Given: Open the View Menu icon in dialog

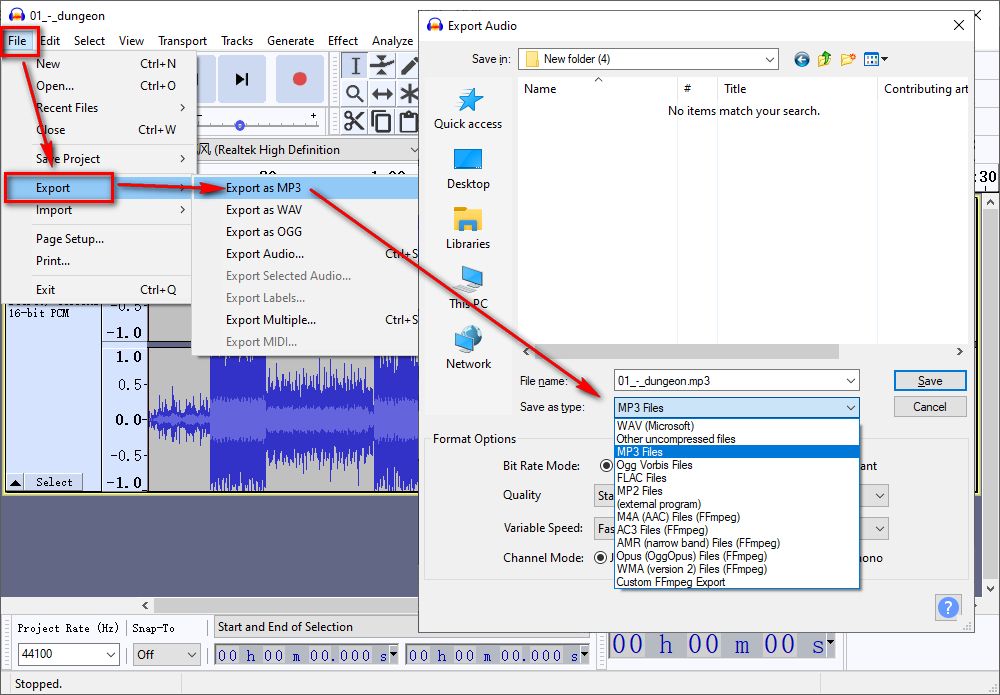Looking at the screenshot, I should pyautogui.click(x=875, y=59).
